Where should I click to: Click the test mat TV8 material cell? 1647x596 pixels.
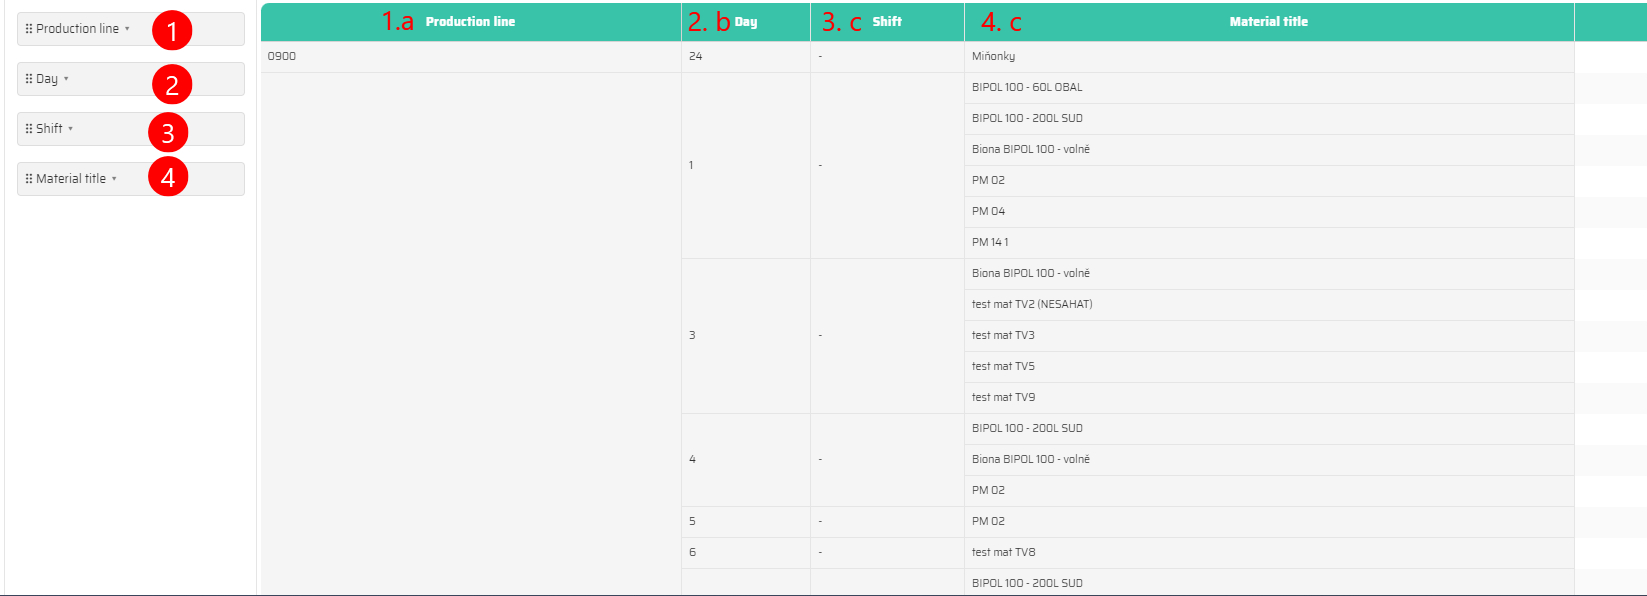click(x=1003, y=553)
